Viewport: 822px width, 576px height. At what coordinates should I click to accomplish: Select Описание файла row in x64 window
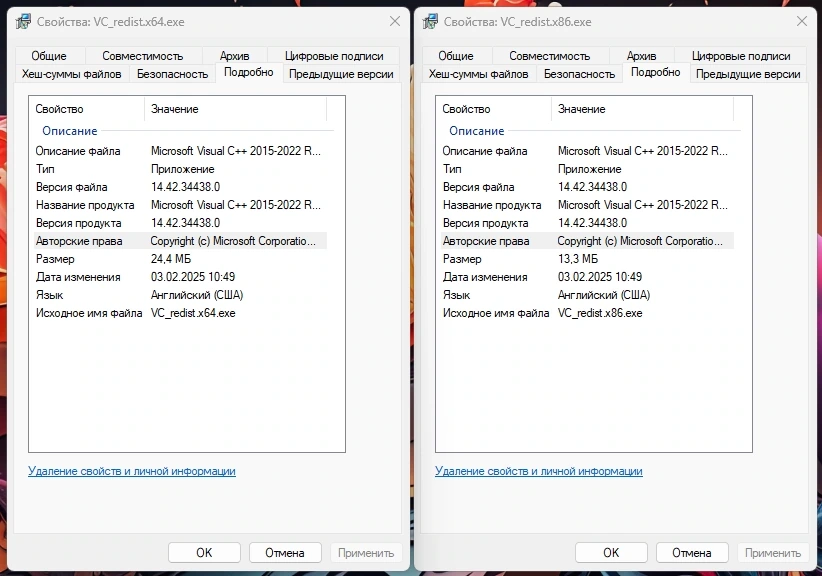pyautogui.click(x=180, y=151)
